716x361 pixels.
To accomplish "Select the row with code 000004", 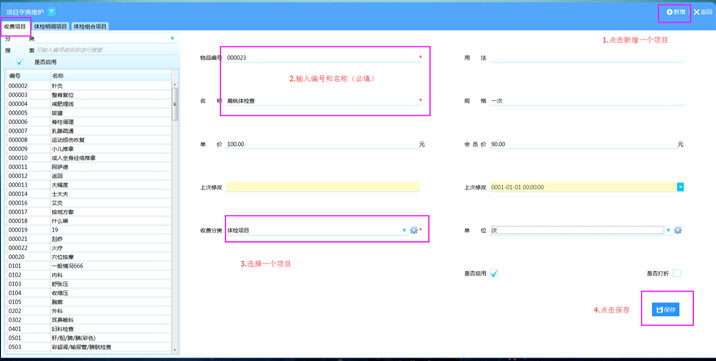I will click(89, 104).
